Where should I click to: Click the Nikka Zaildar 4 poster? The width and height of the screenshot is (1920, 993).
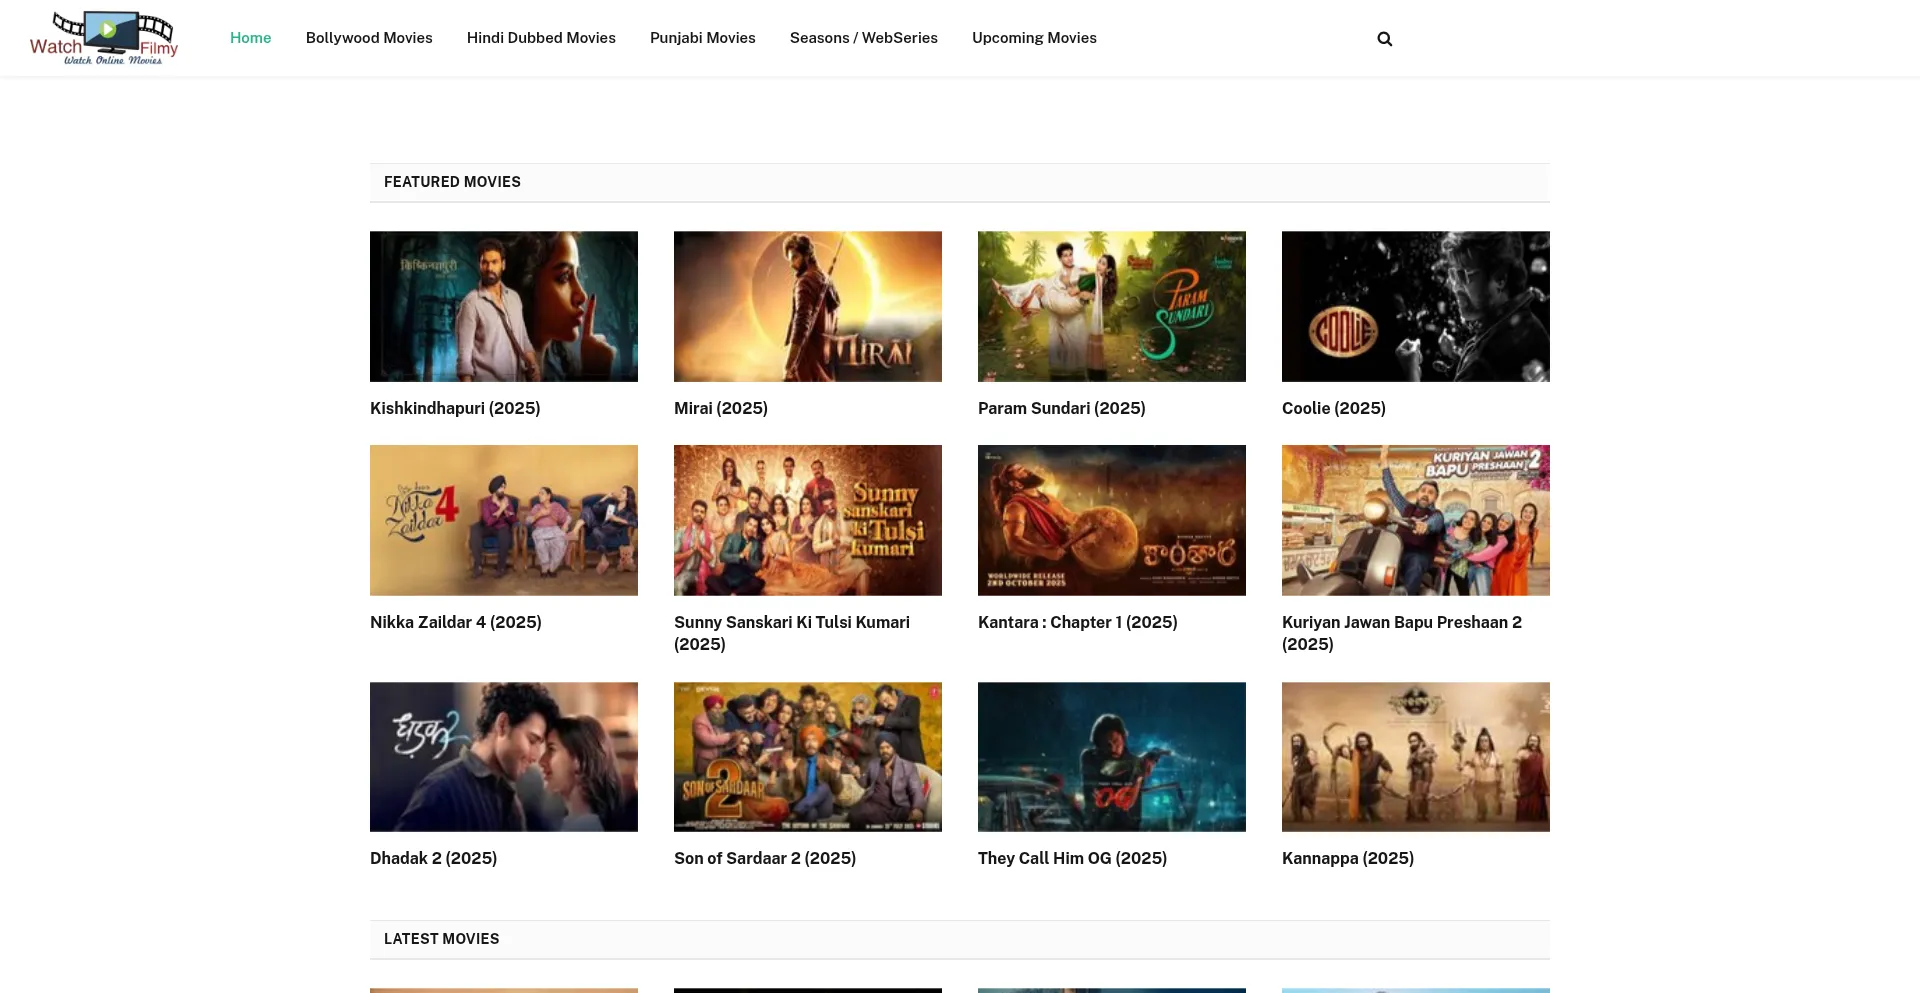(x=503, y=520)
